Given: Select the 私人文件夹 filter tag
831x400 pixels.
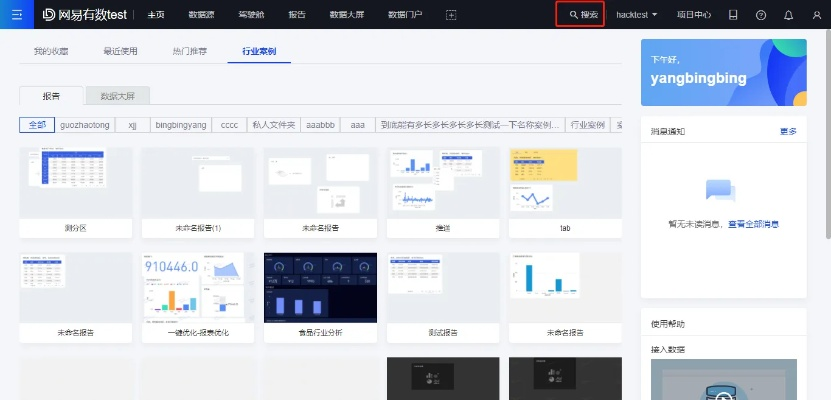Looking at the screenshot, I should click(x=273, y=125).
